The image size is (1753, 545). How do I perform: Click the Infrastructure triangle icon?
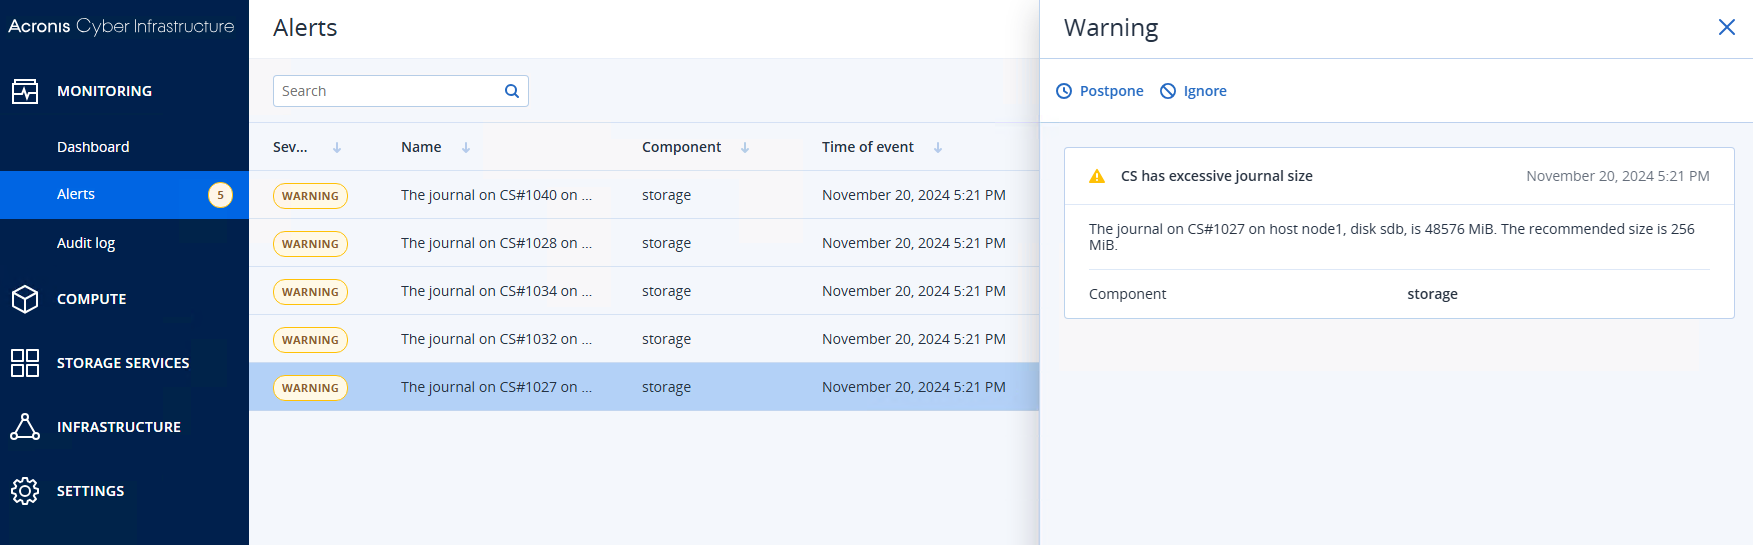point(25,427)
